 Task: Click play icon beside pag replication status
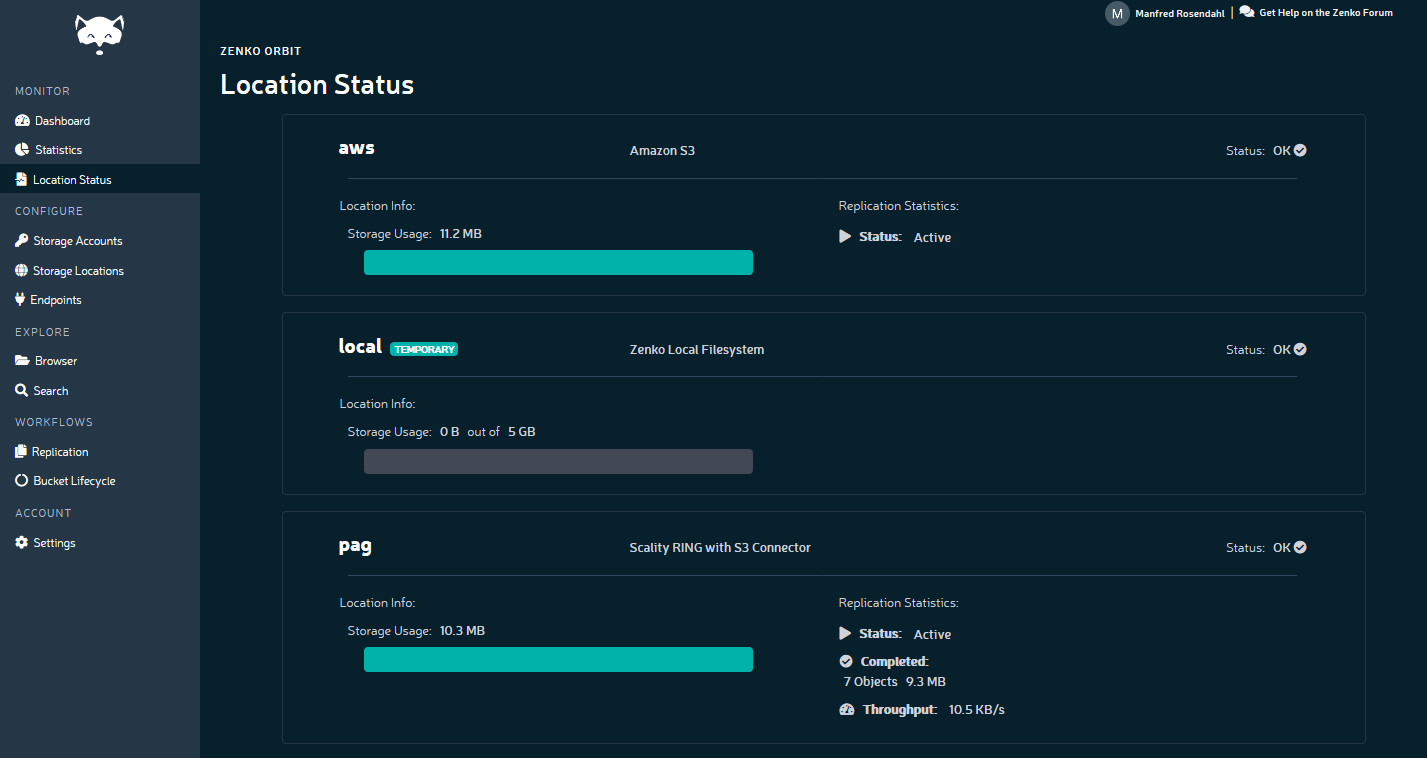845,634
